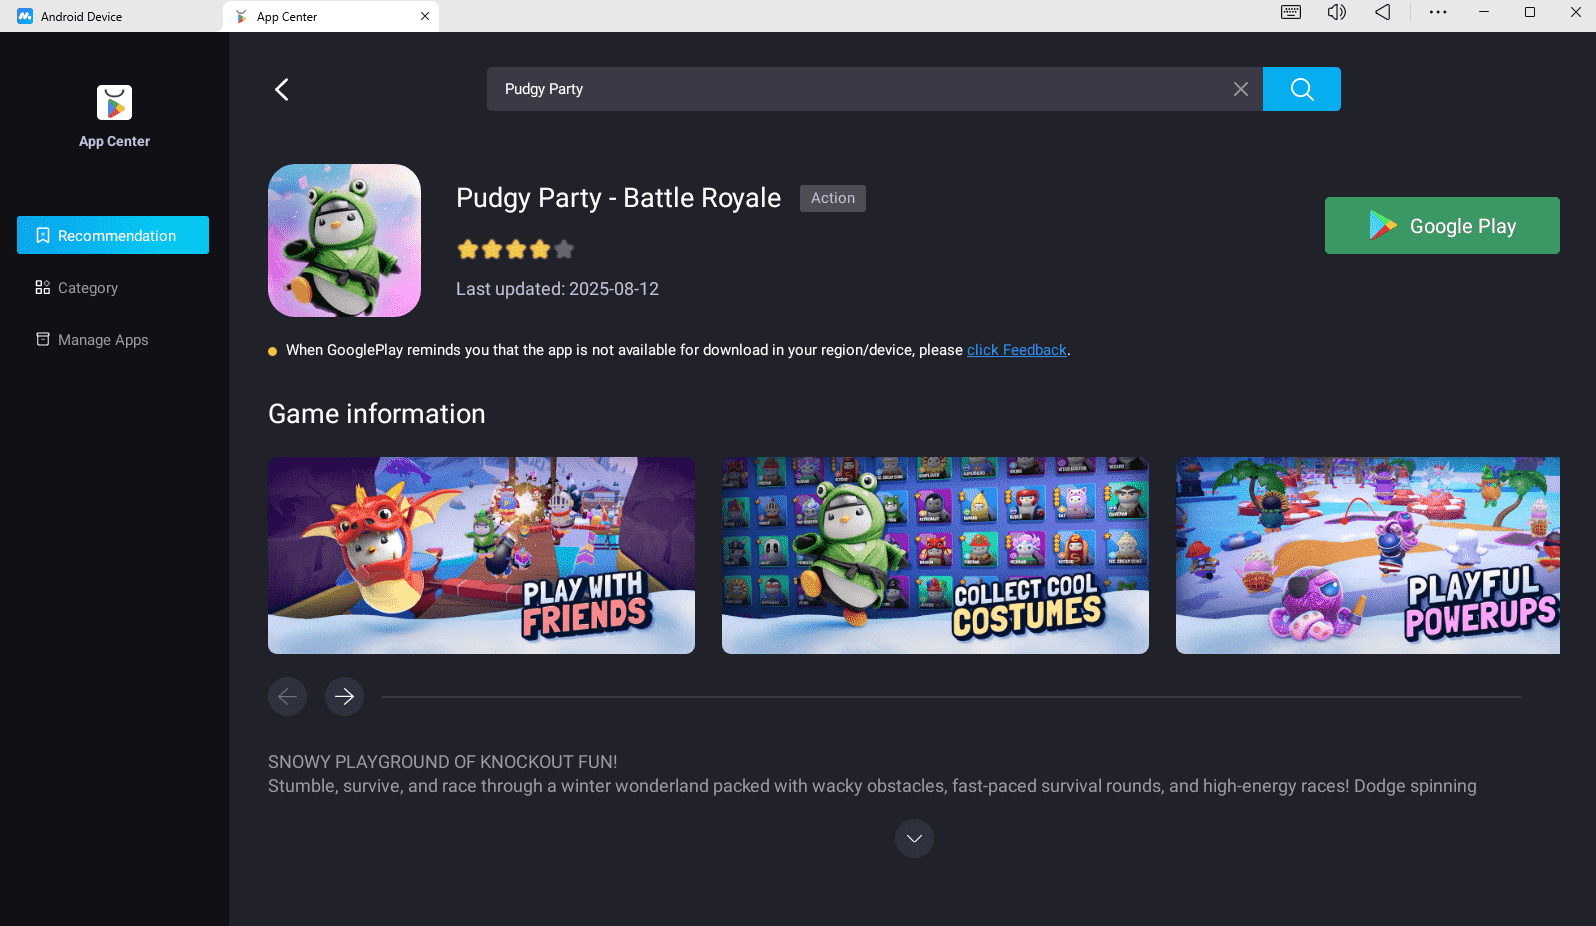Open the Collect Cool Costumes screenshot
Screen dimensions: 1596x926
(935, 555)
